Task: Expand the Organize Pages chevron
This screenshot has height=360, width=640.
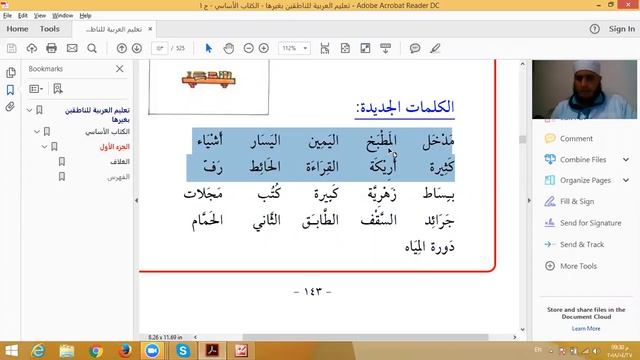Action: (626, 180)
